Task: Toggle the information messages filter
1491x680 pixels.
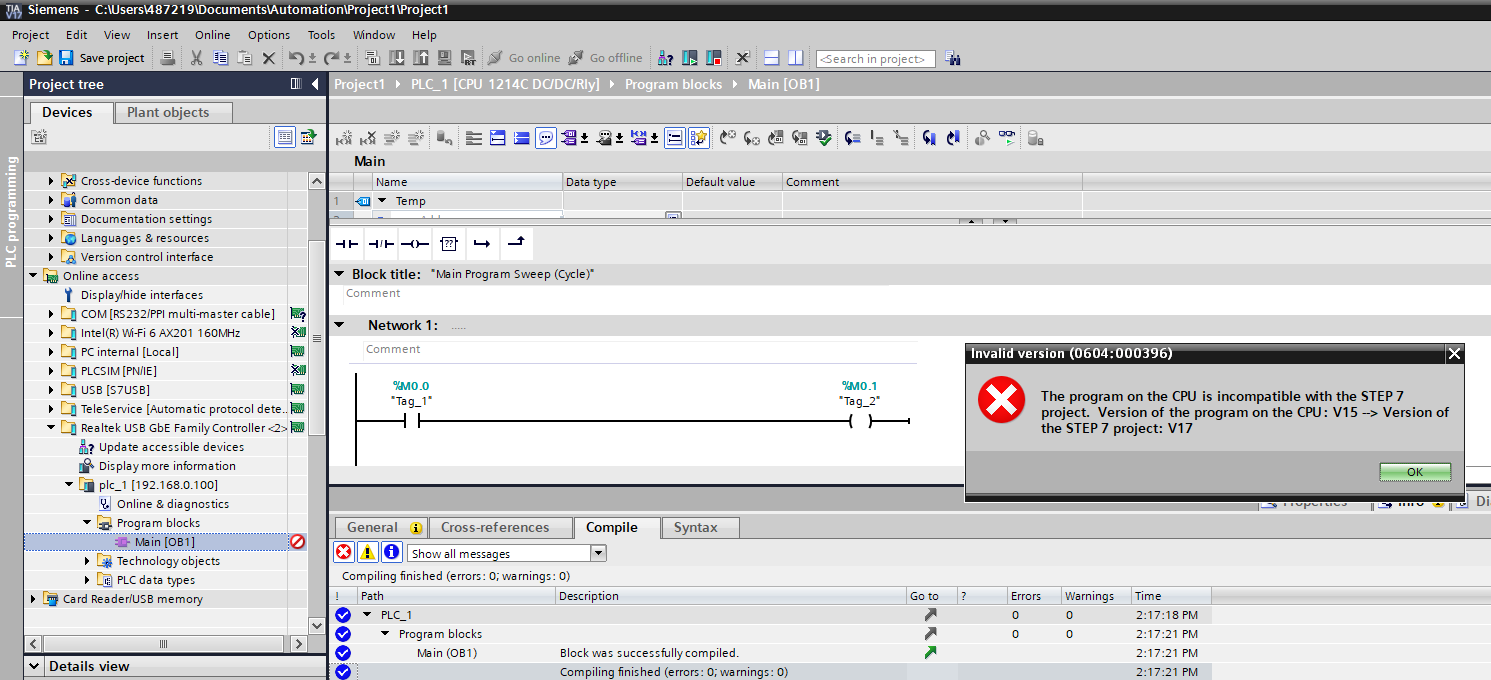Action: (392, 553)
